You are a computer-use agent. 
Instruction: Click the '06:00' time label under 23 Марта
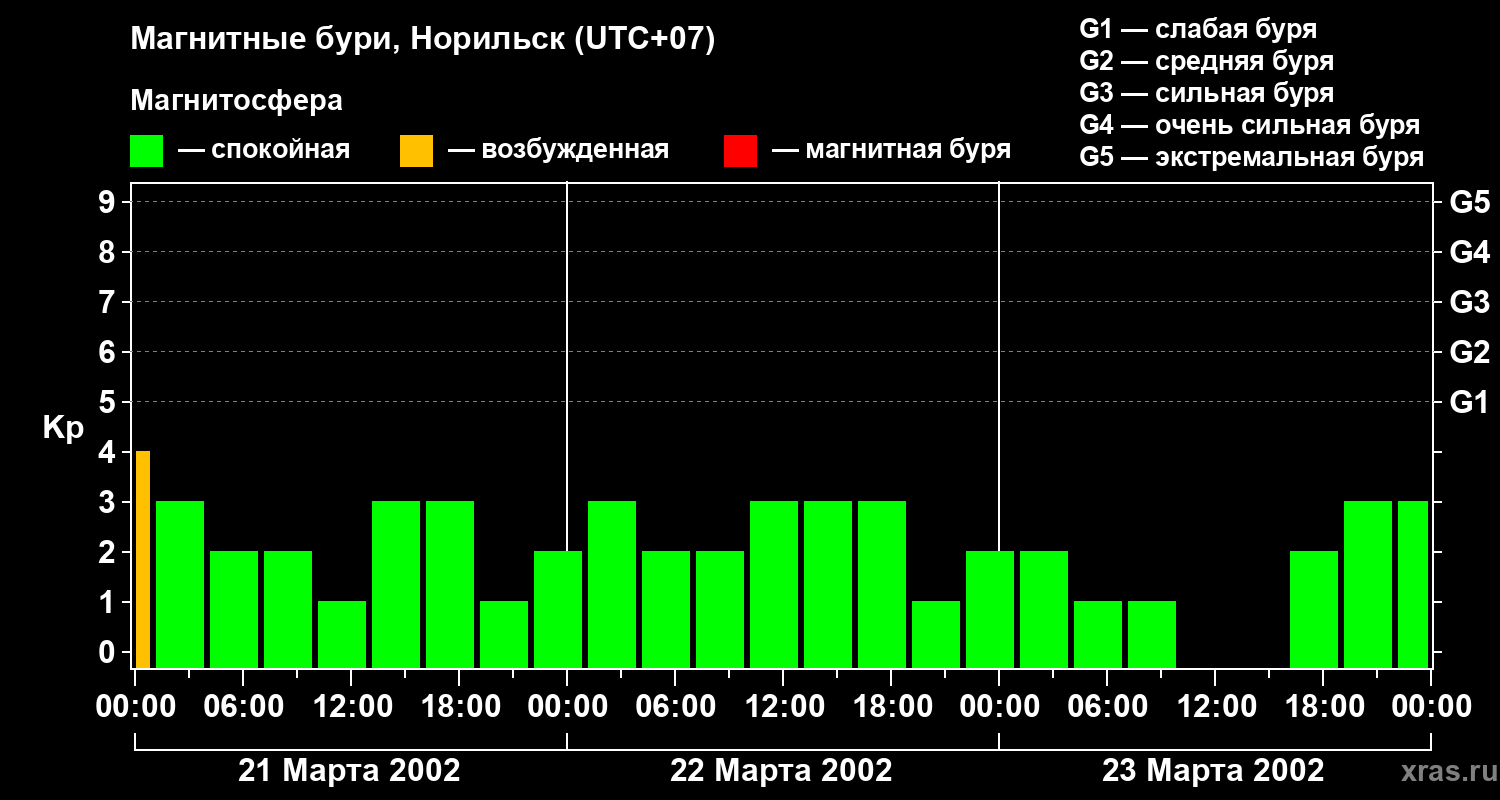(1107, 707)
